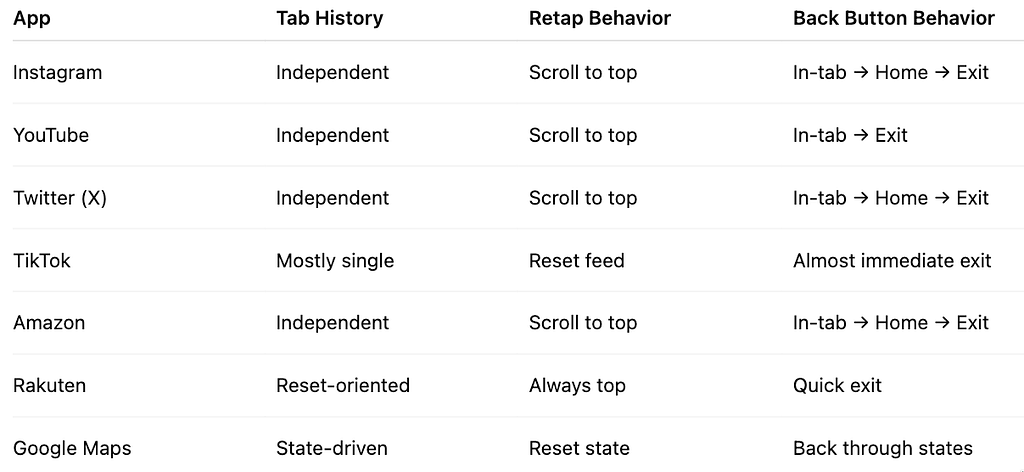Click Back through states text
This screenshot has height=472, width=1024.
(x=883, y=448)
